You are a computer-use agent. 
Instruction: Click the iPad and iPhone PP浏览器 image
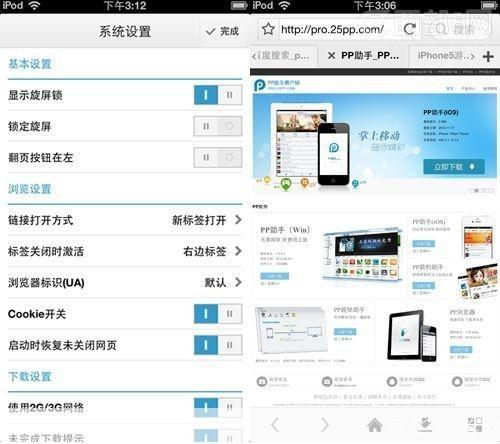[413, 336]
